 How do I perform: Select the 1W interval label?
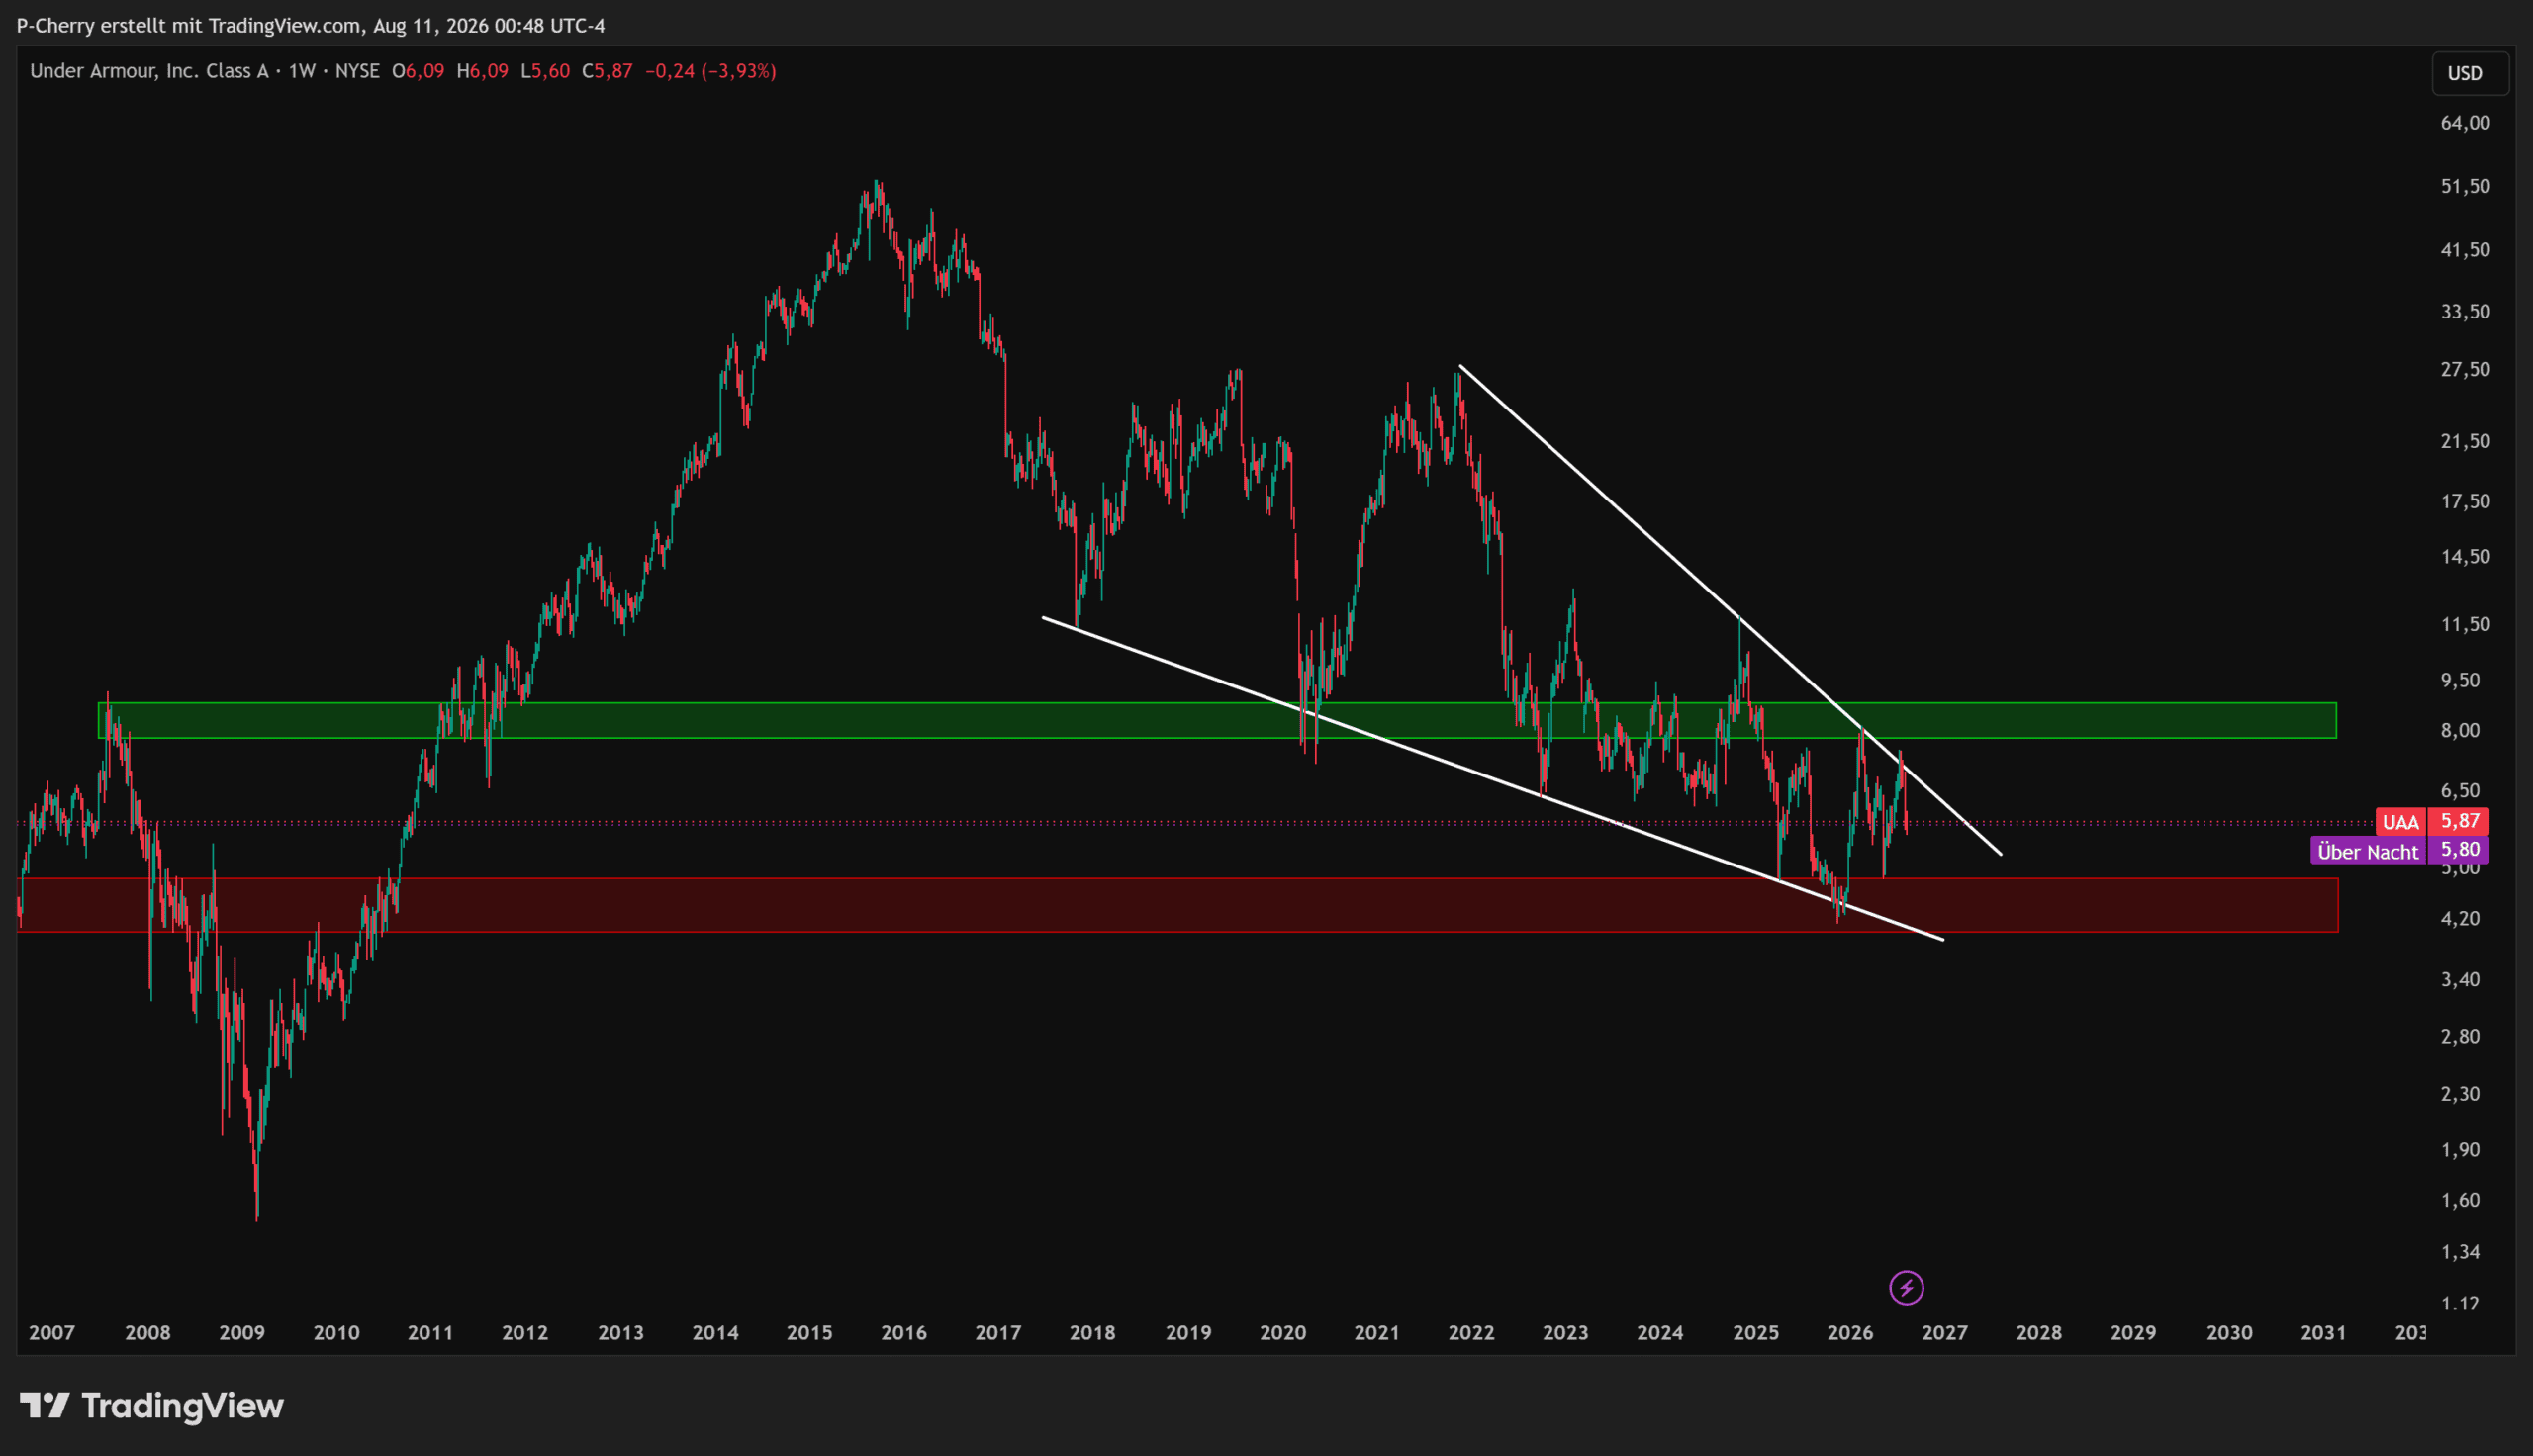point(302,71)
